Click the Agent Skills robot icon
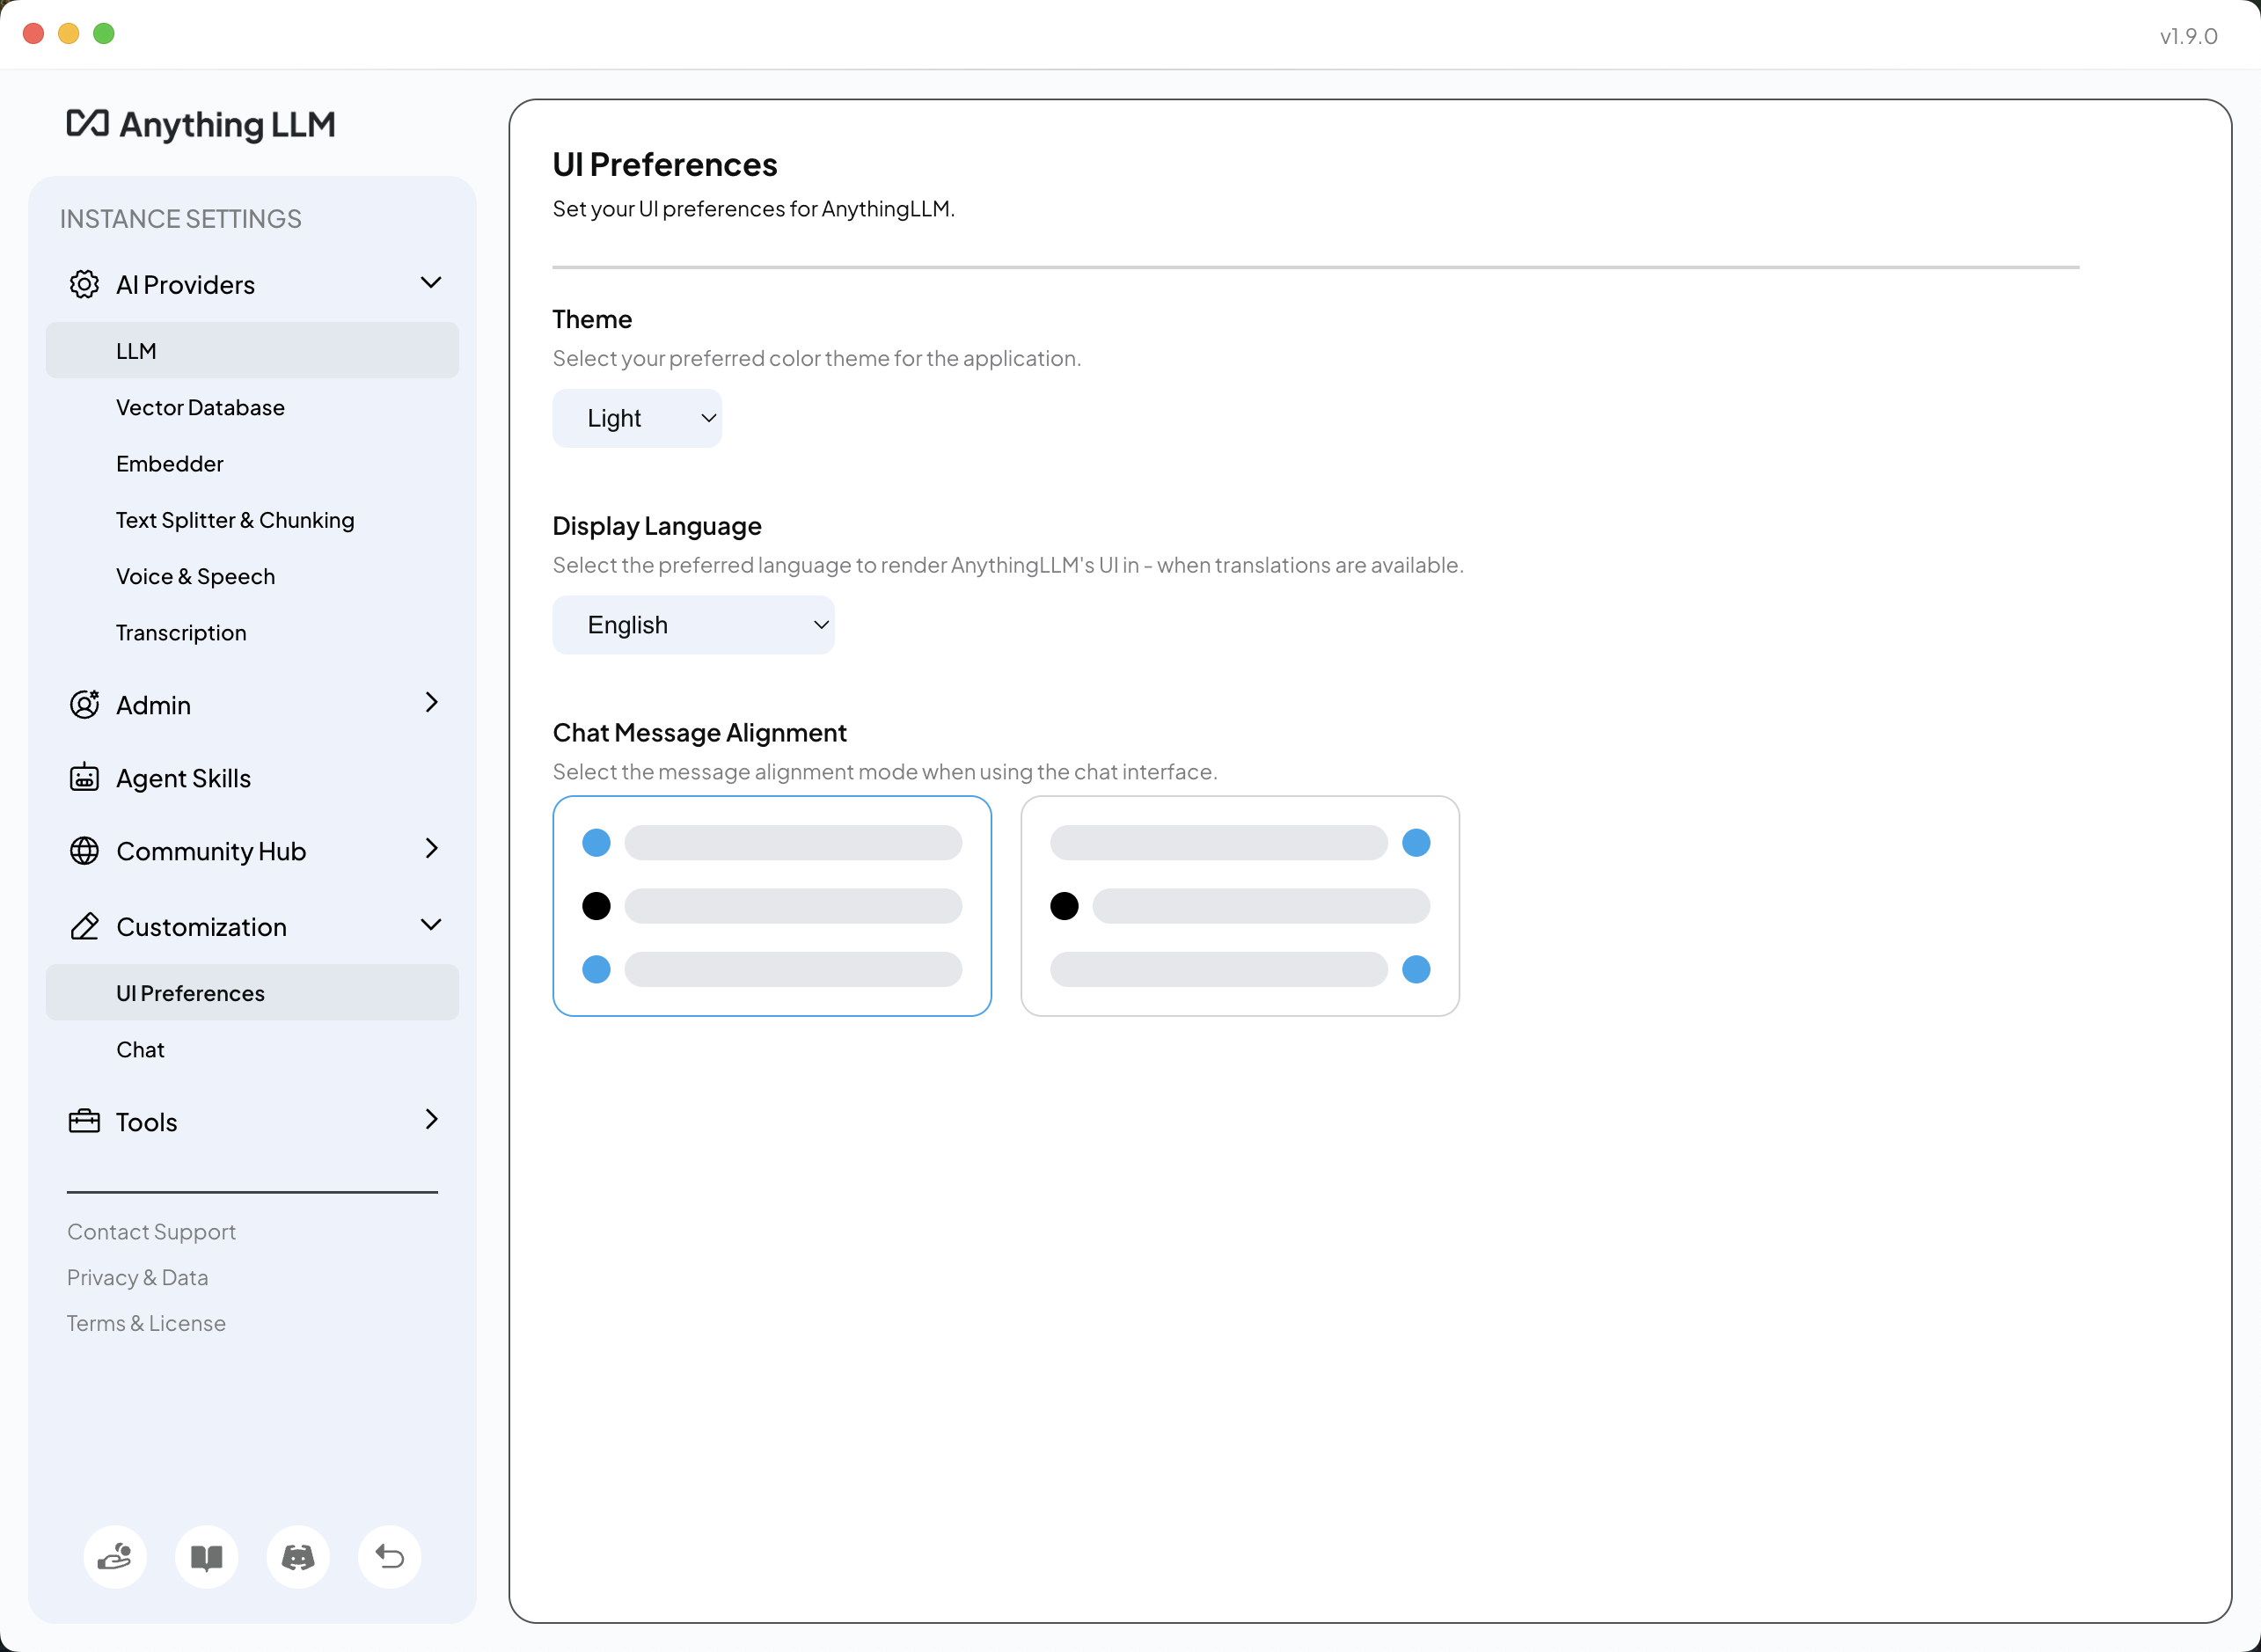The height and width of the screenshot is (1652, 2261). [84, 777]
